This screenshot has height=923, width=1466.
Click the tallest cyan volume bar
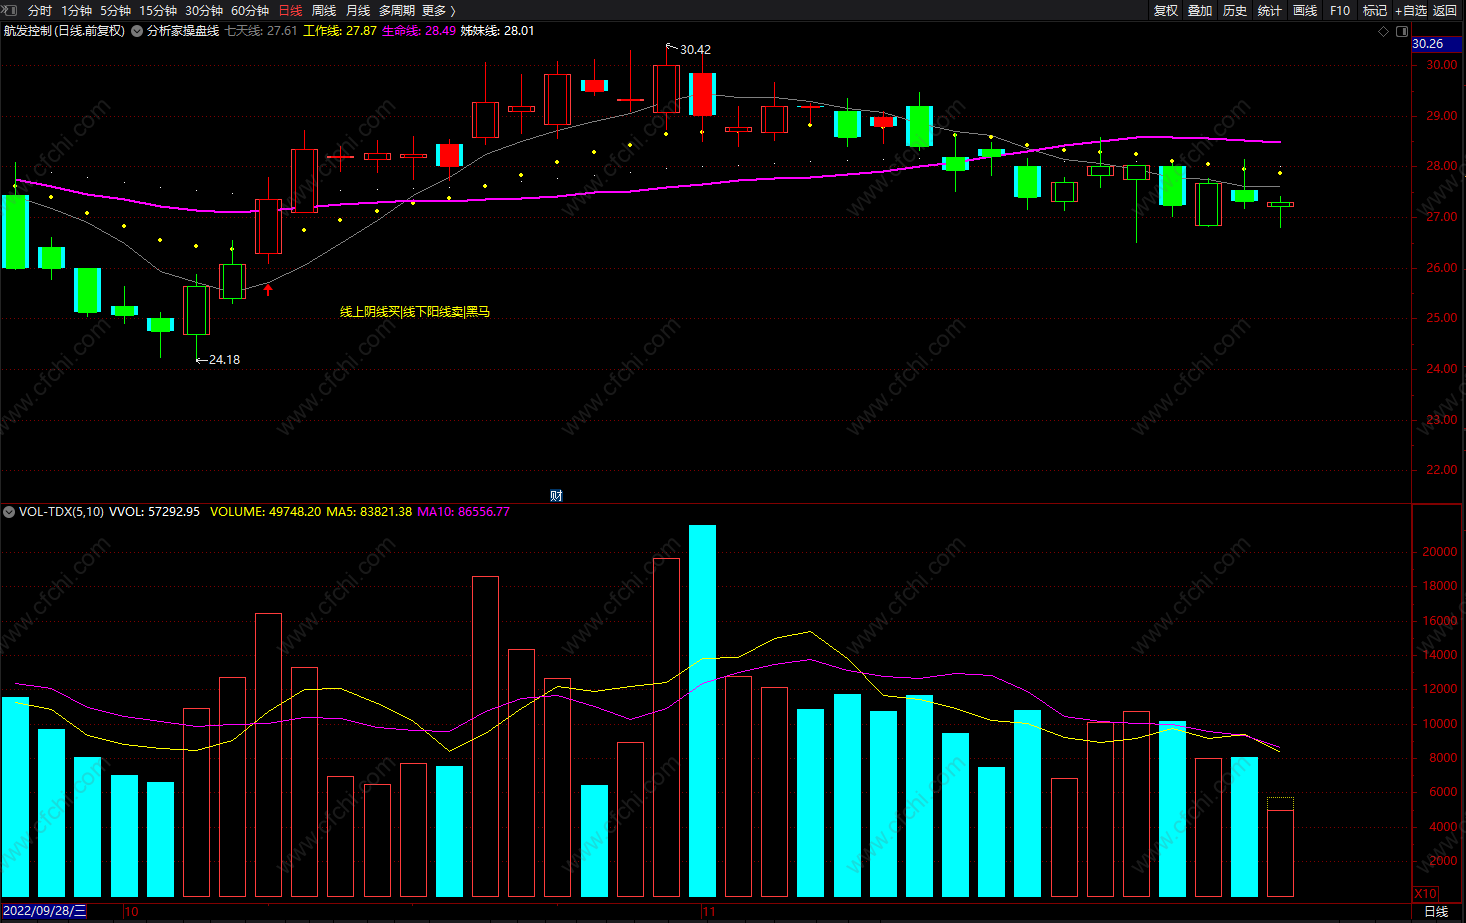coord(702,710)
